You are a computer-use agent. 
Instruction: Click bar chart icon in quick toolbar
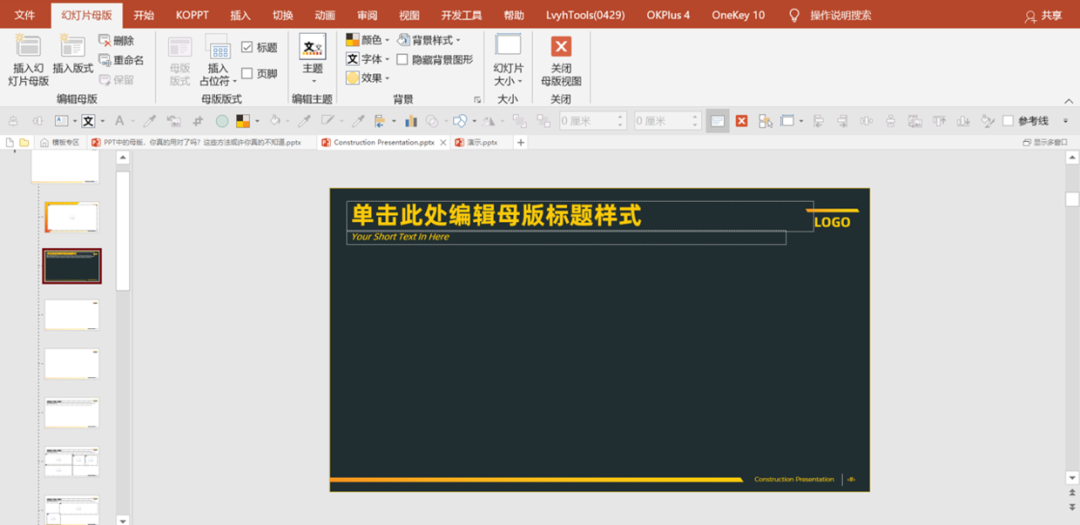pyautogui.click(x=411, y=121)
